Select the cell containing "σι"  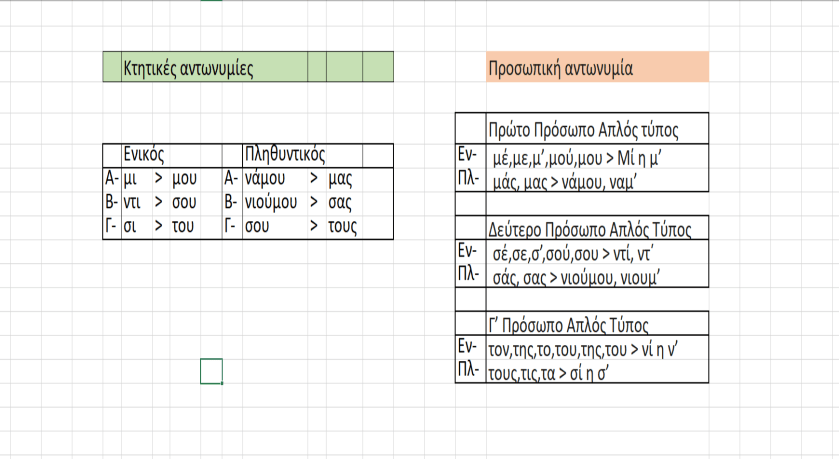[130, 227]
